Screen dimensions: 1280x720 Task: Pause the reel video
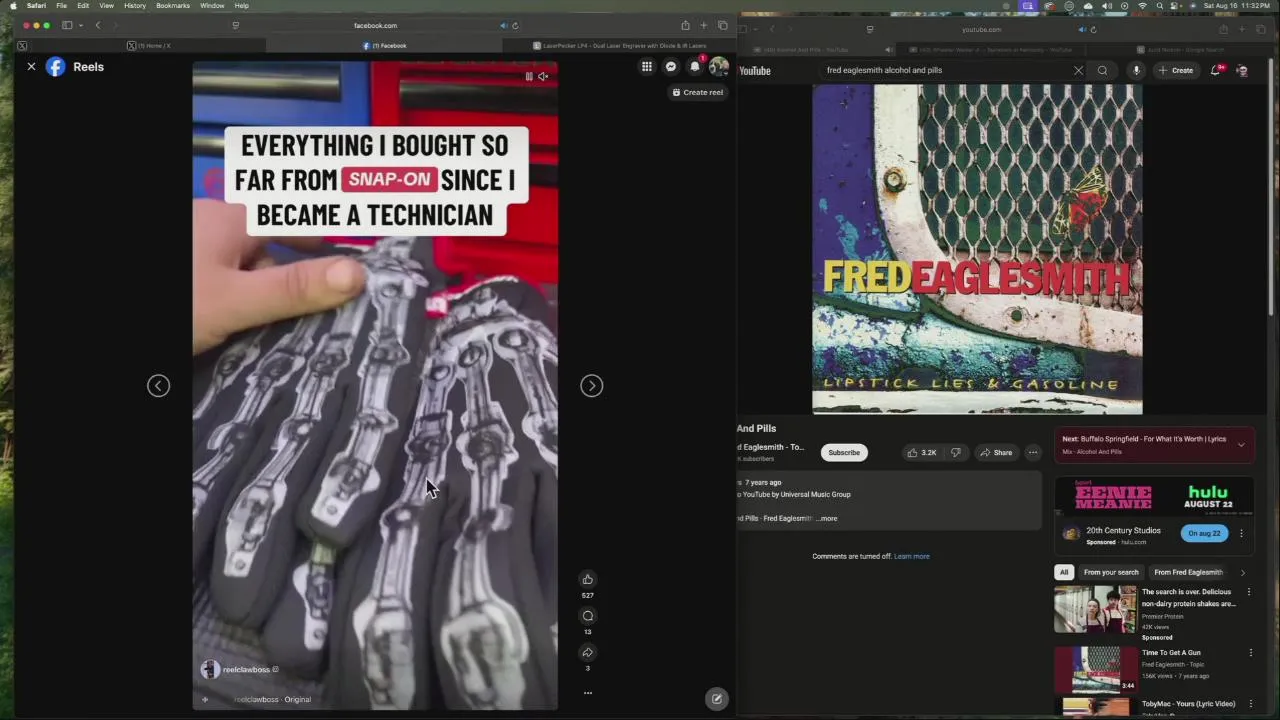point(529,76)
